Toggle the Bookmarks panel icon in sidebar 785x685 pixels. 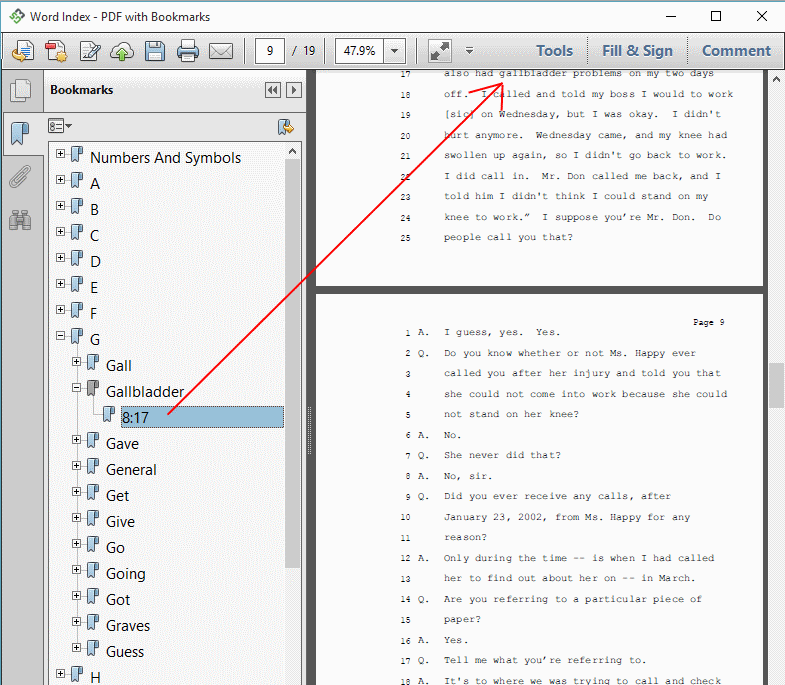point(20,134)
